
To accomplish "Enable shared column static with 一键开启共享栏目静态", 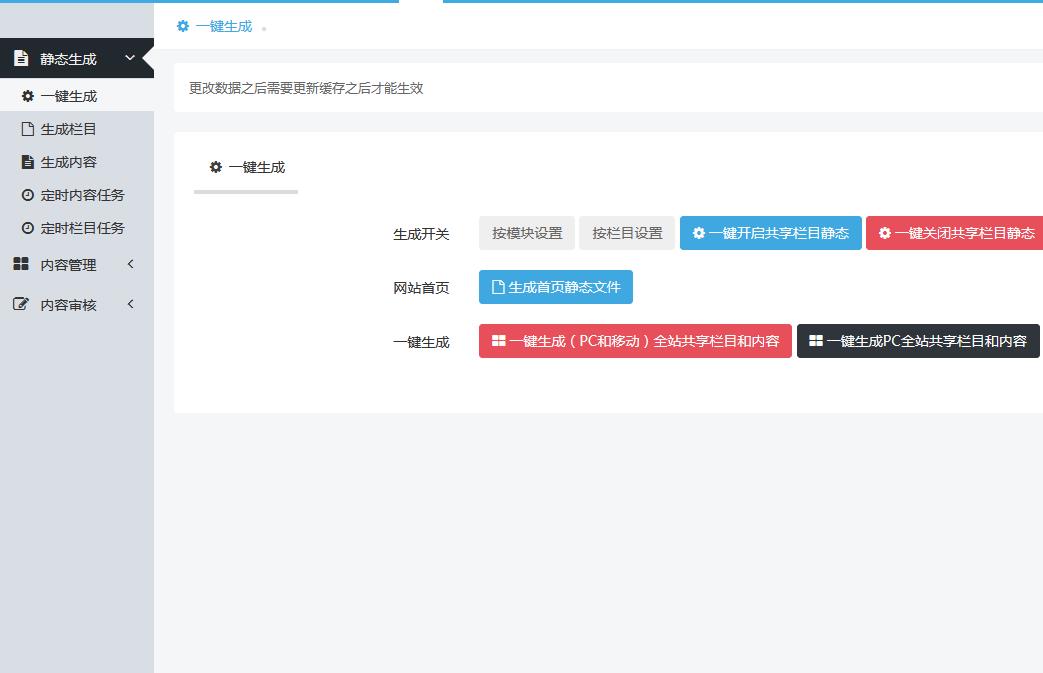I will pos(770,233).
